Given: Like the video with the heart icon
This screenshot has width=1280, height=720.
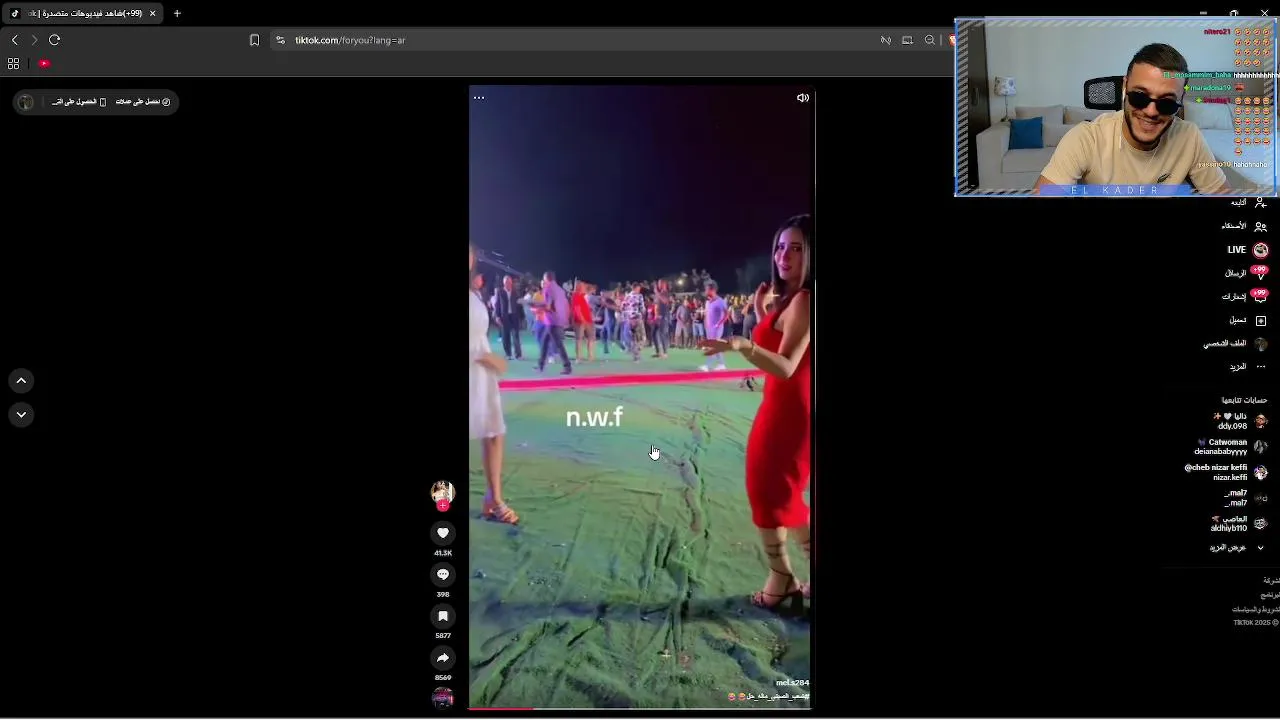Looking at the screenshot, I should pos(443,533).
